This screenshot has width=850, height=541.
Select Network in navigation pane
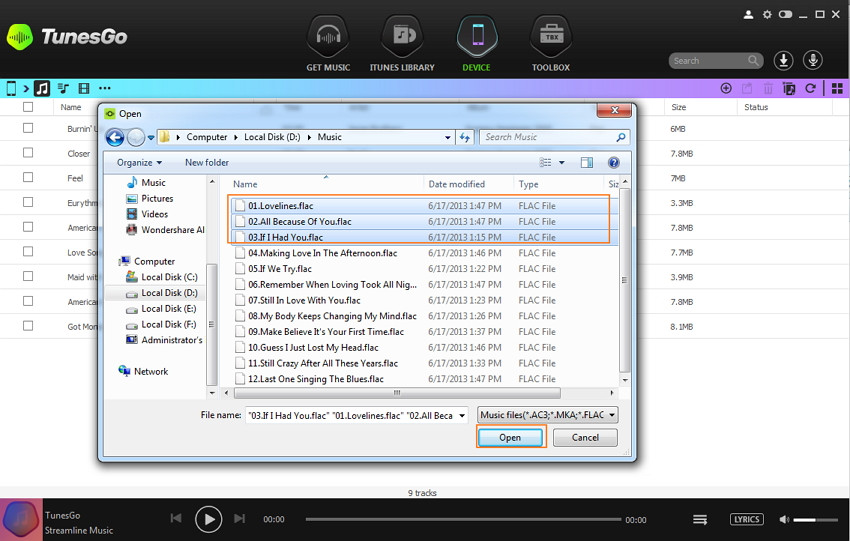150,371
